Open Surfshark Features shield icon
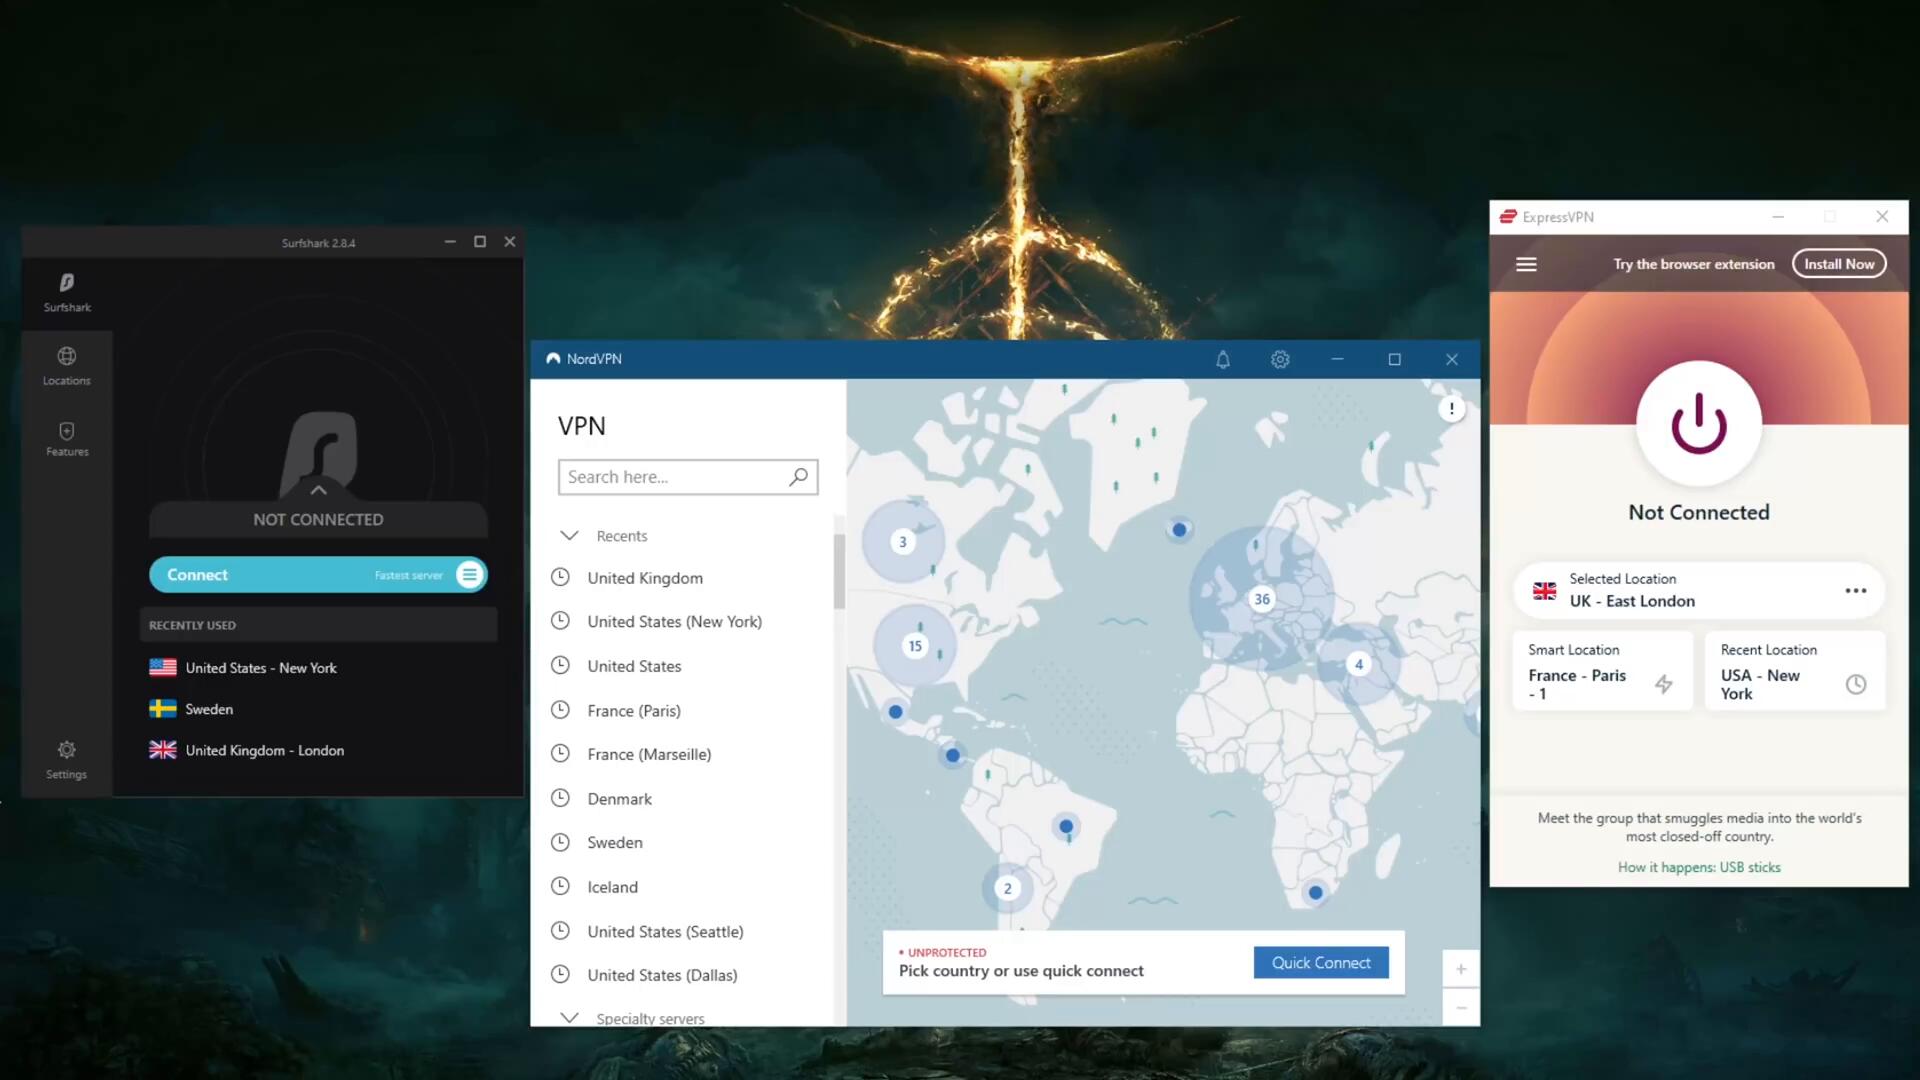This screenshot has height=1080, width=1920. (66, 438)
